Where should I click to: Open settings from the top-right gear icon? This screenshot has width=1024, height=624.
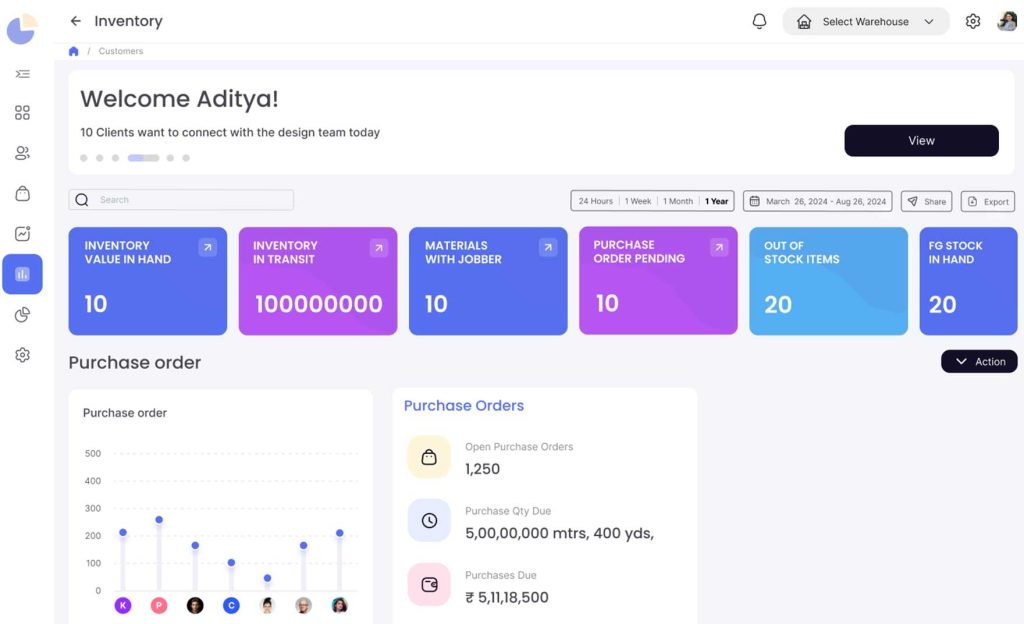point(972,20)
